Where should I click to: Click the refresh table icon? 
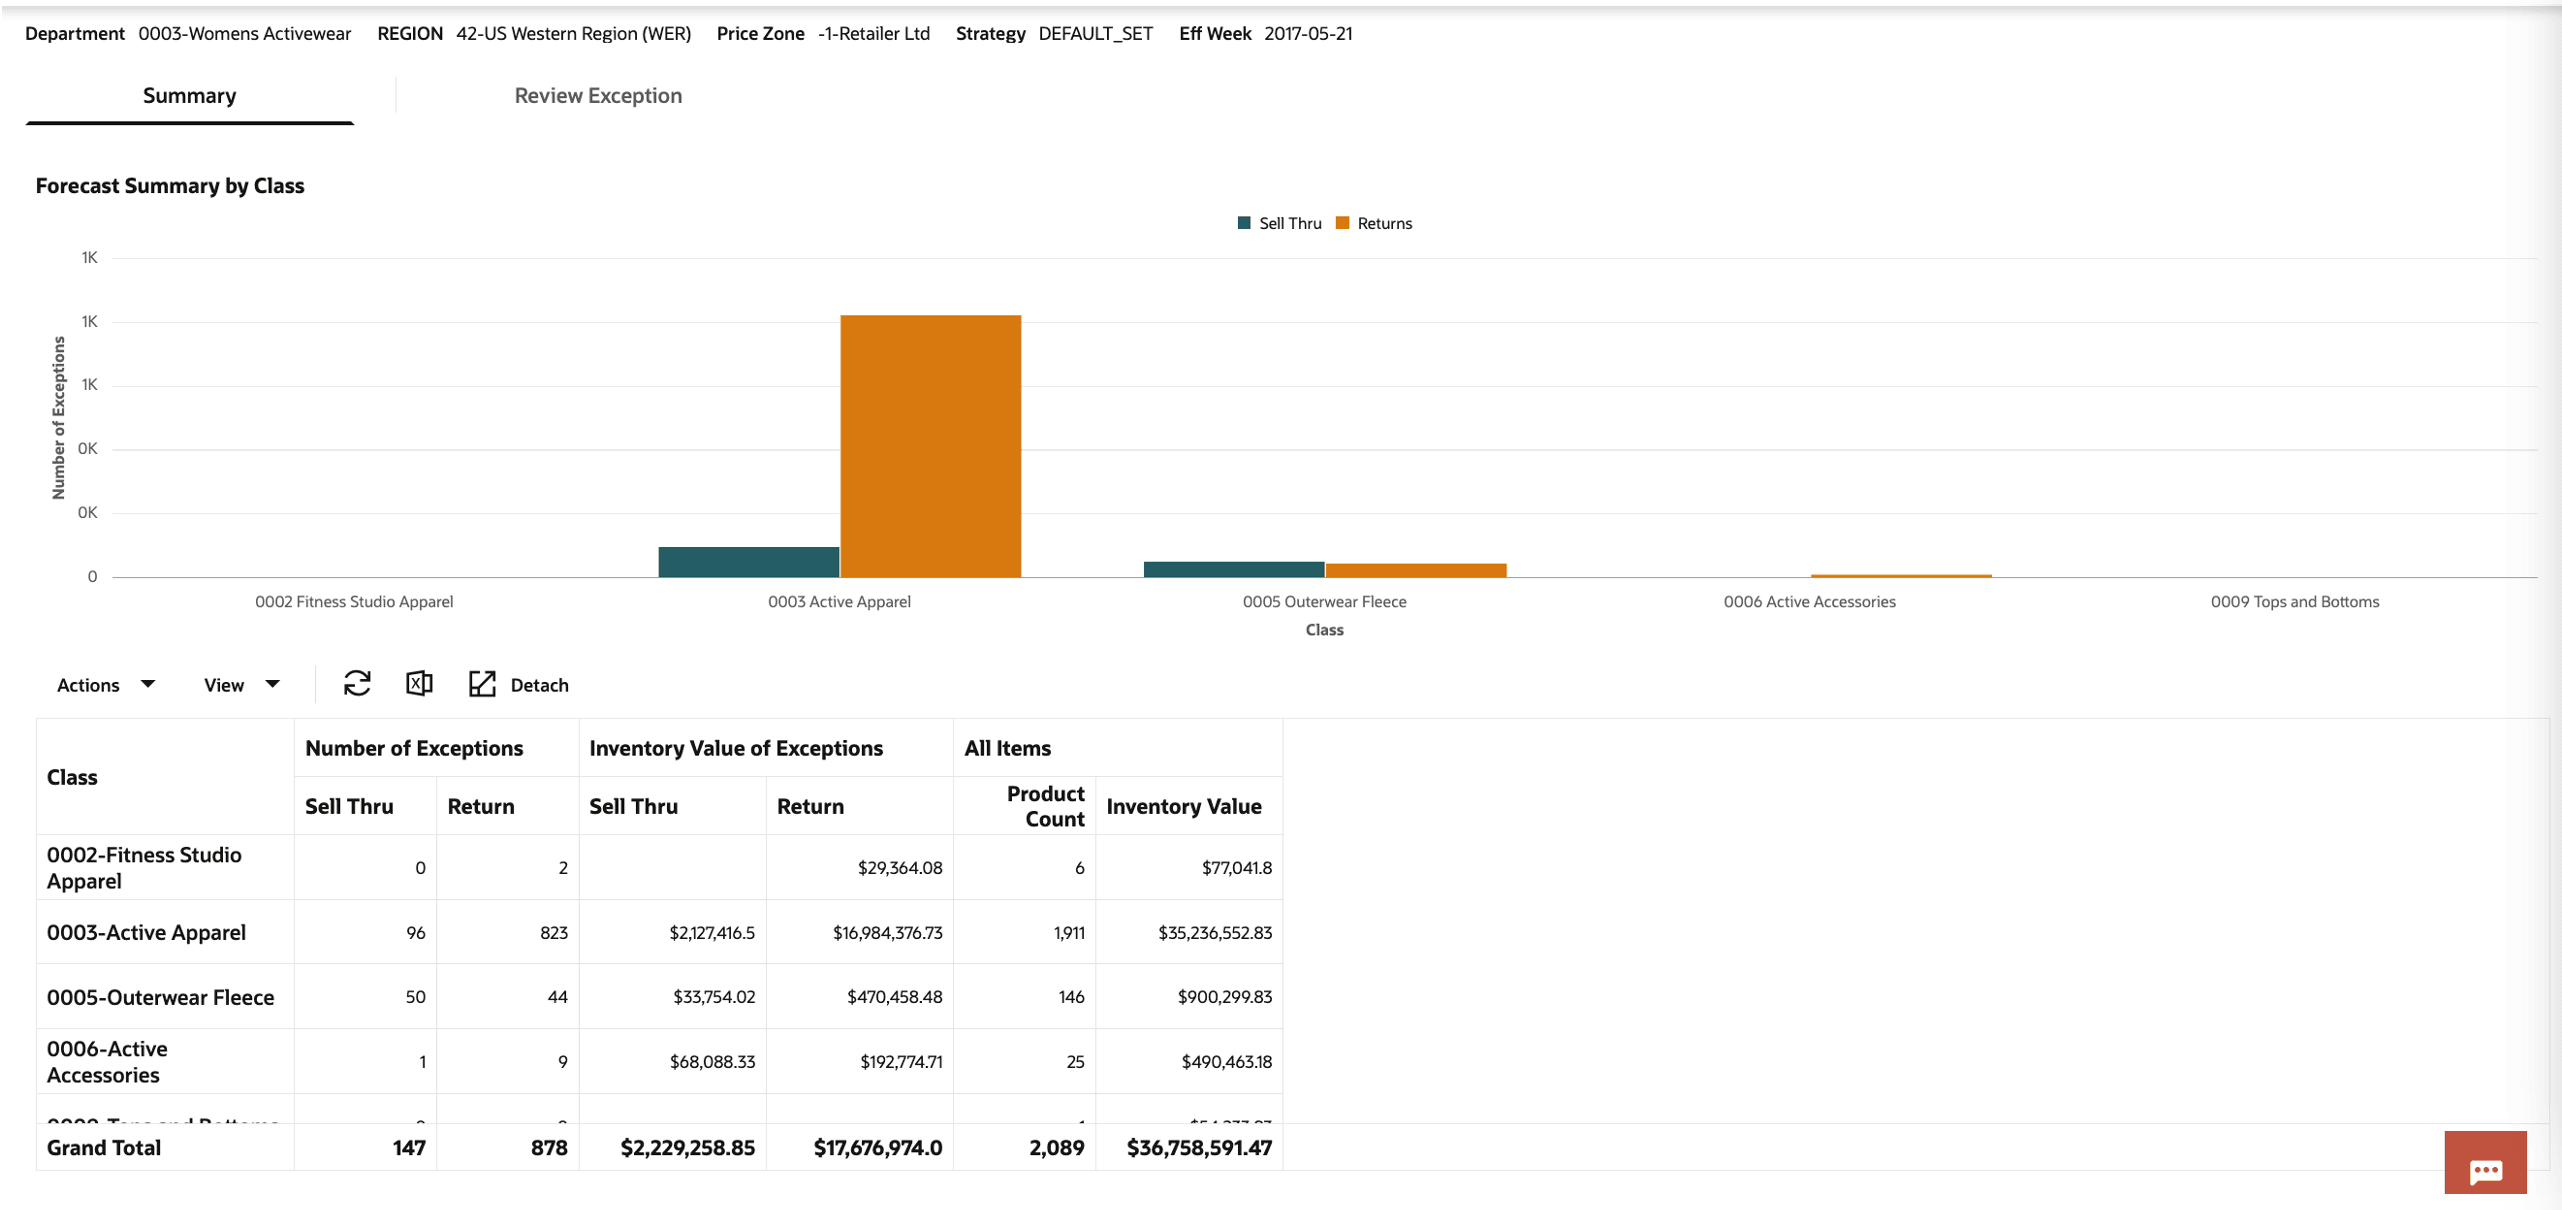[x=357, y=684]
